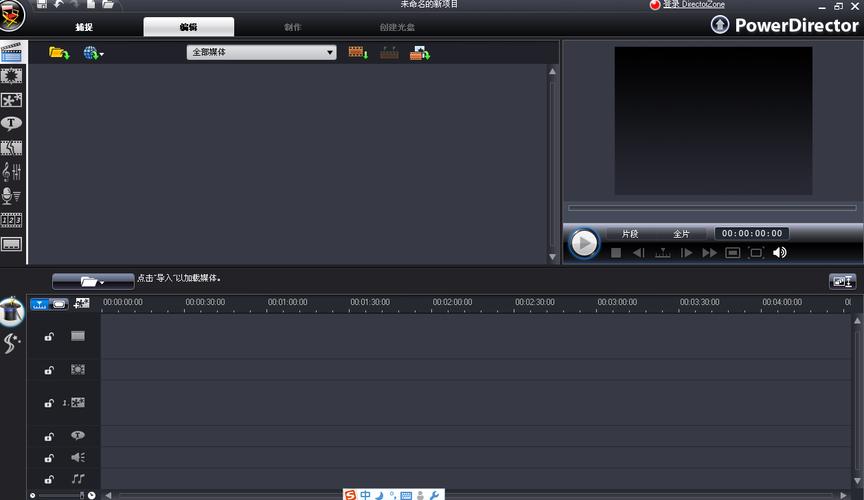Open the Voice-over Recording Room microphone
This screenshot has width=864, height=500.
click(x=12, y=196)
